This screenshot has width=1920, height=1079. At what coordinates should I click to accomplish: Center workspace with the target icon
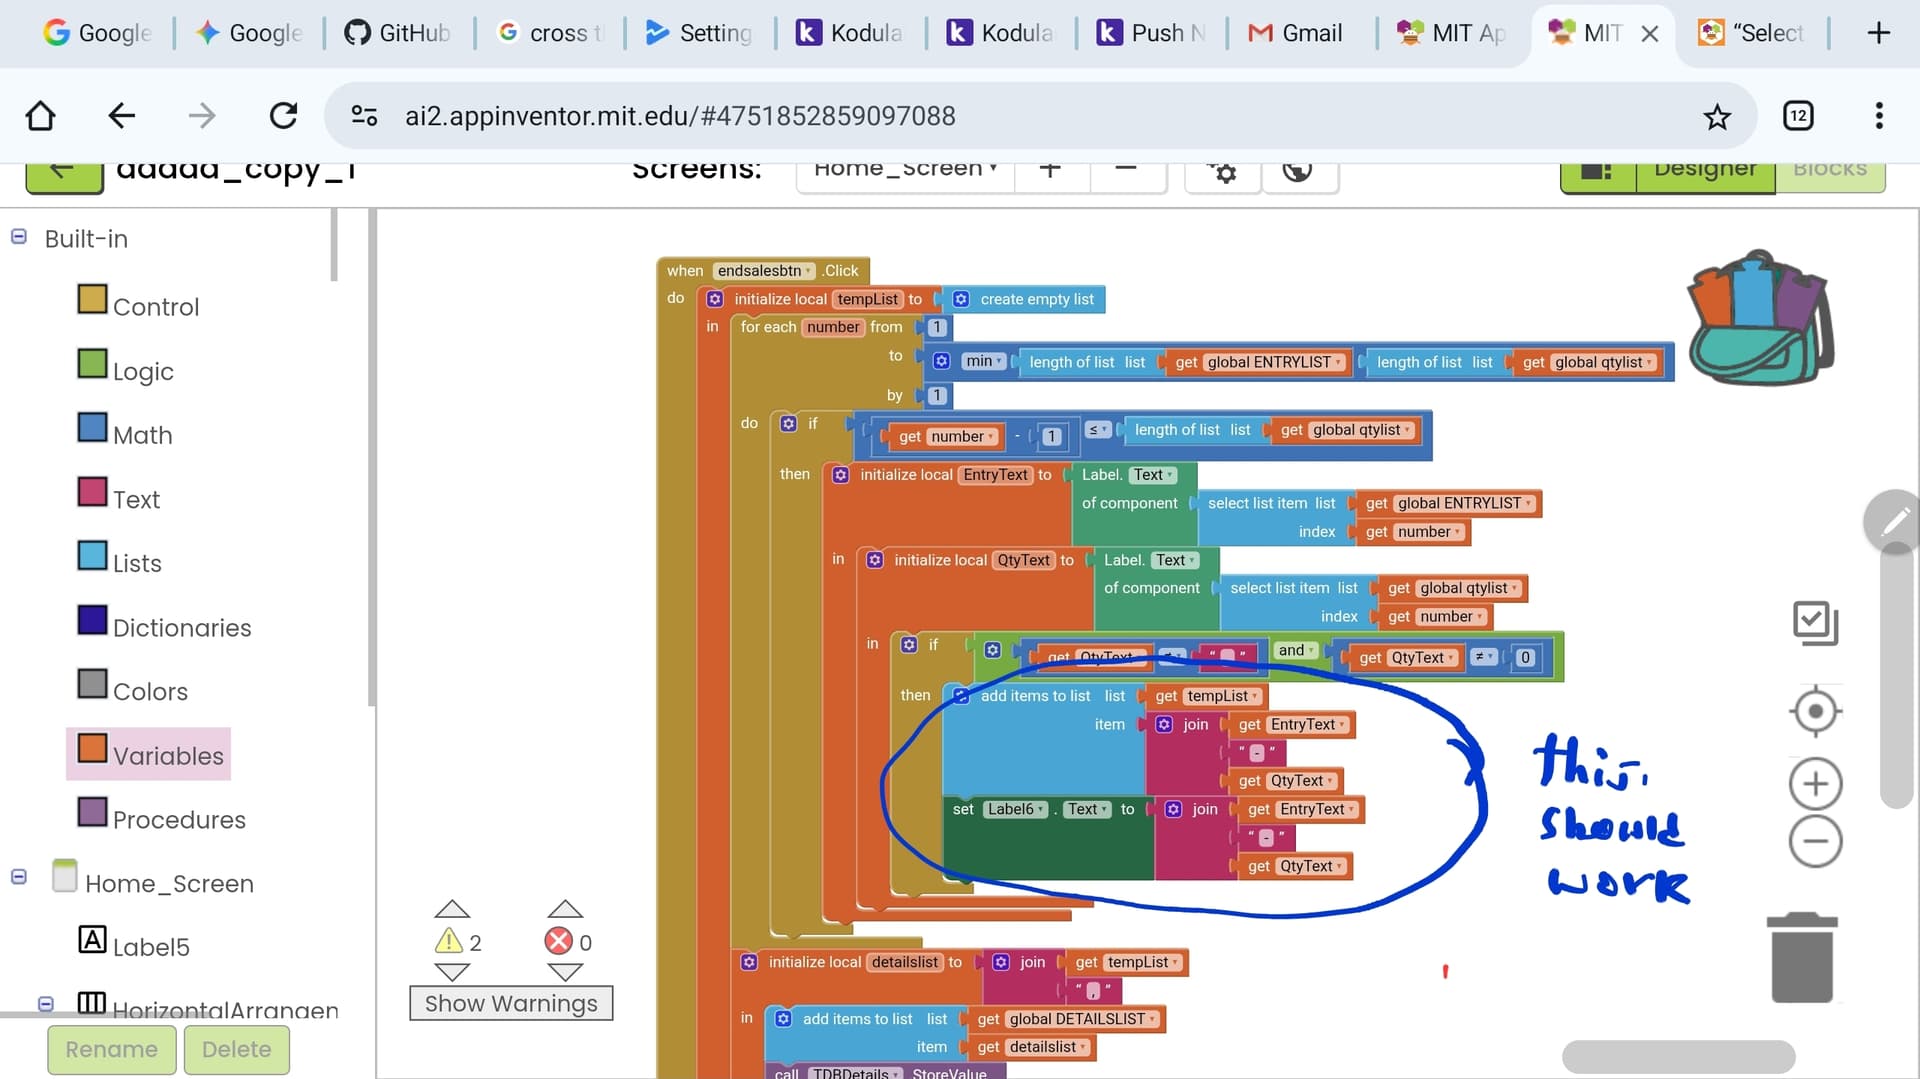point(1815,712)
